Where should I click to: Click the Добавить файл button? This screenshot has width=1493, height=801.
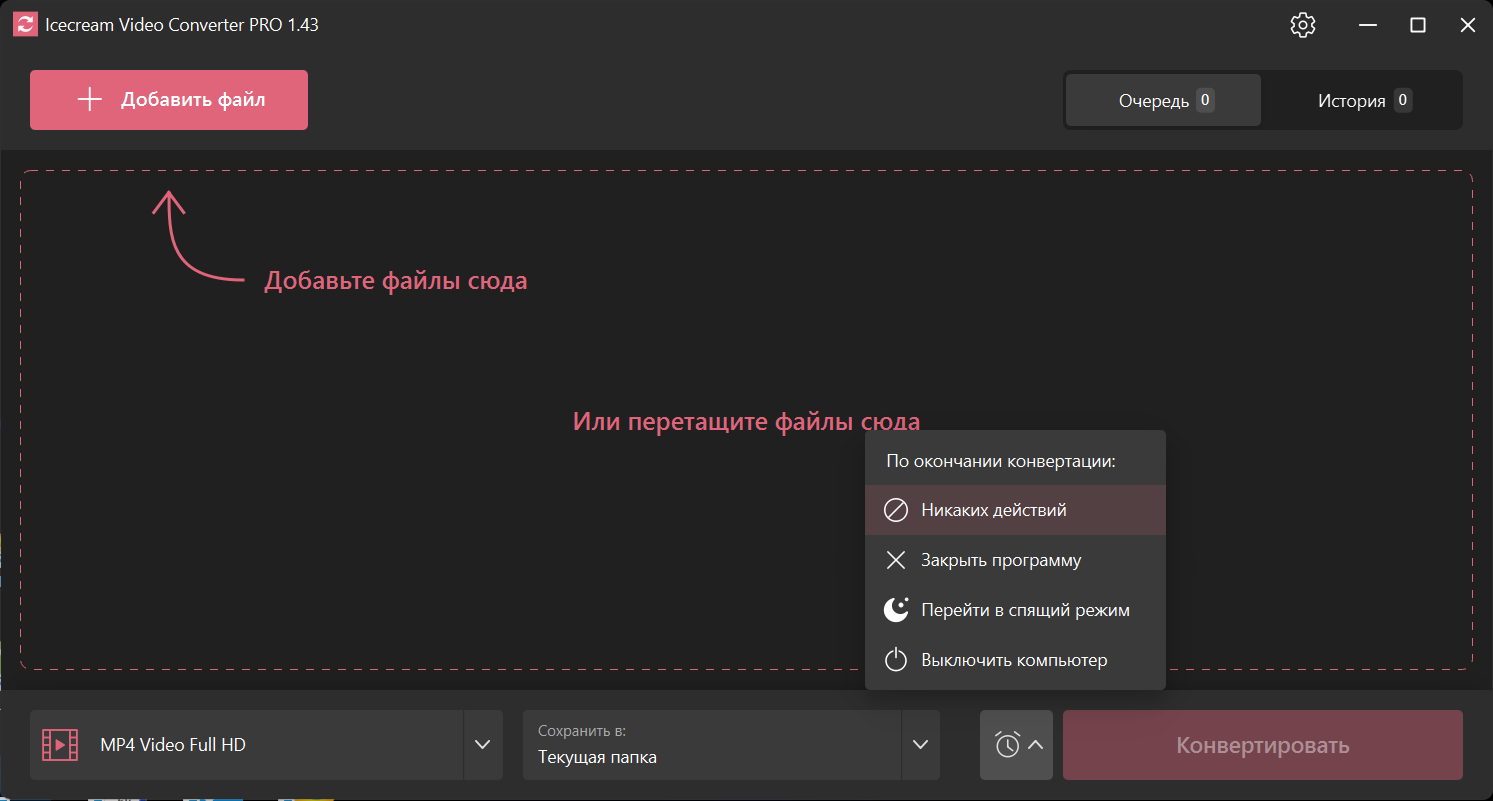tap(169, 100)
